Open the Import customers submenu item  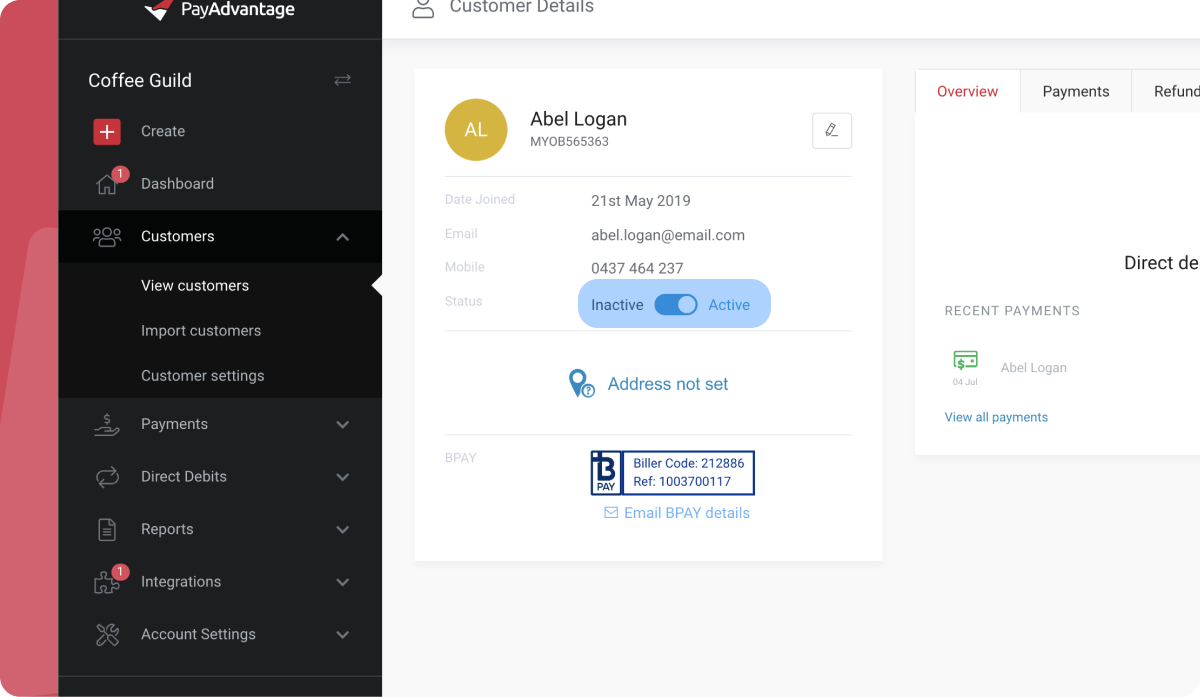coord(201,331)
